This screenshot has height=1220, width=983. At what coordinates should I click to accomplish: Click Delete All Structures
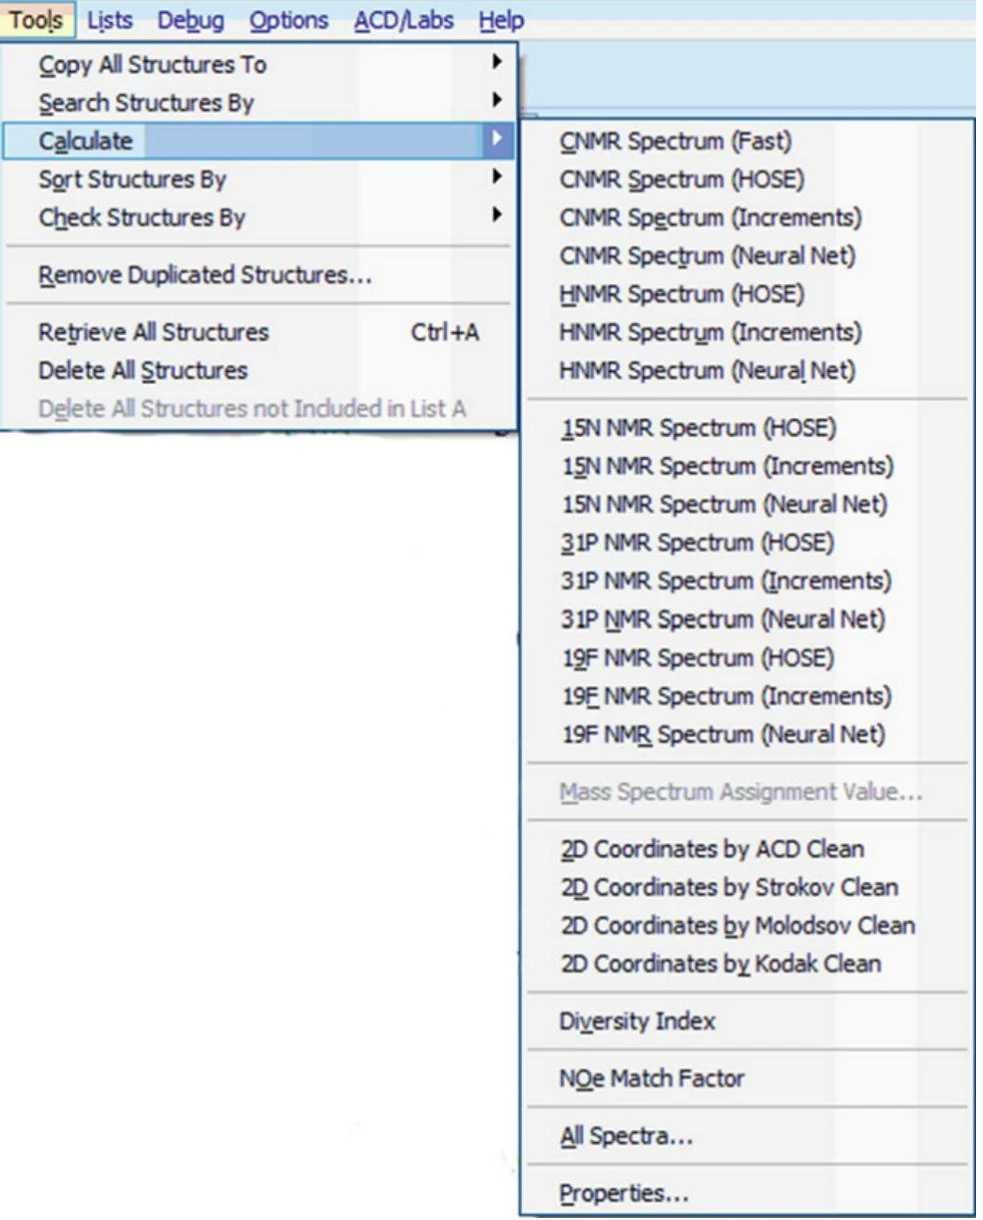pyautogui.click(x=260, y=370)
